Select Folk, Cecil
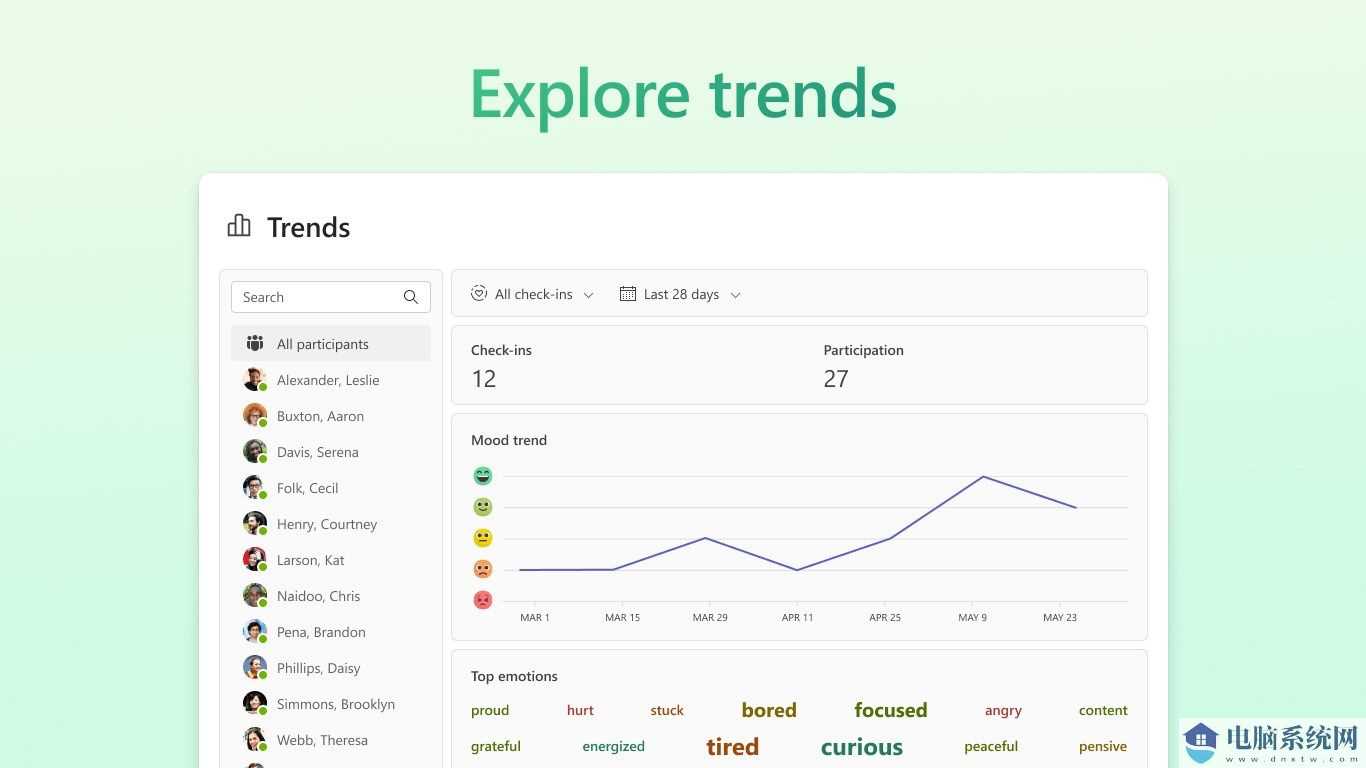 [x=331, y=488]
